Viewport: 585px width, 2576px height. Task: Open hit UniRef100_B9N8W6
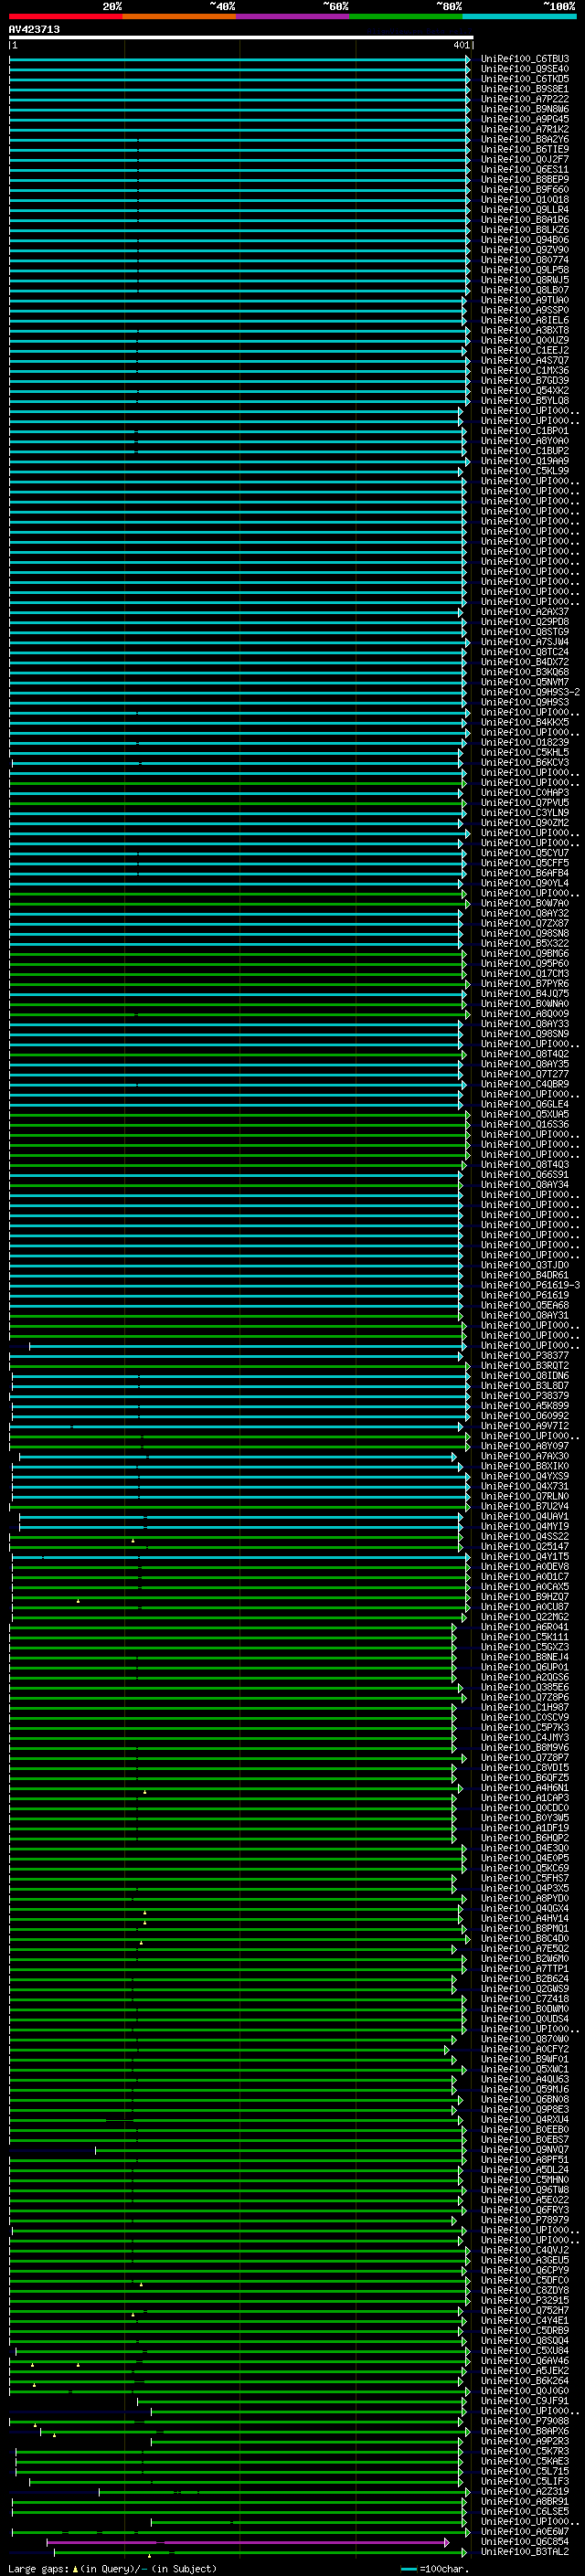pyautogui.click(x=524, y=109)
